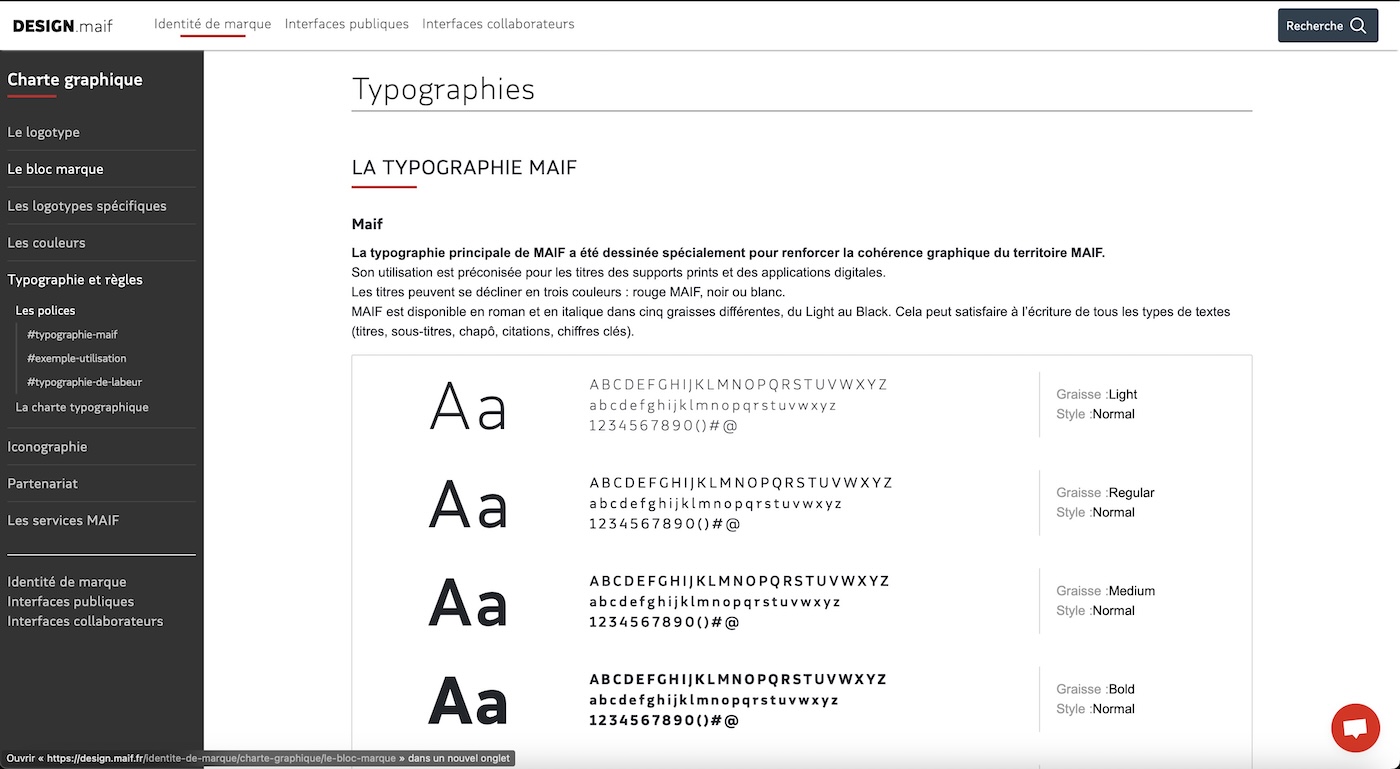
Task: Select 'Les logotypes spécifiques'
Action: tap(86, 205)
